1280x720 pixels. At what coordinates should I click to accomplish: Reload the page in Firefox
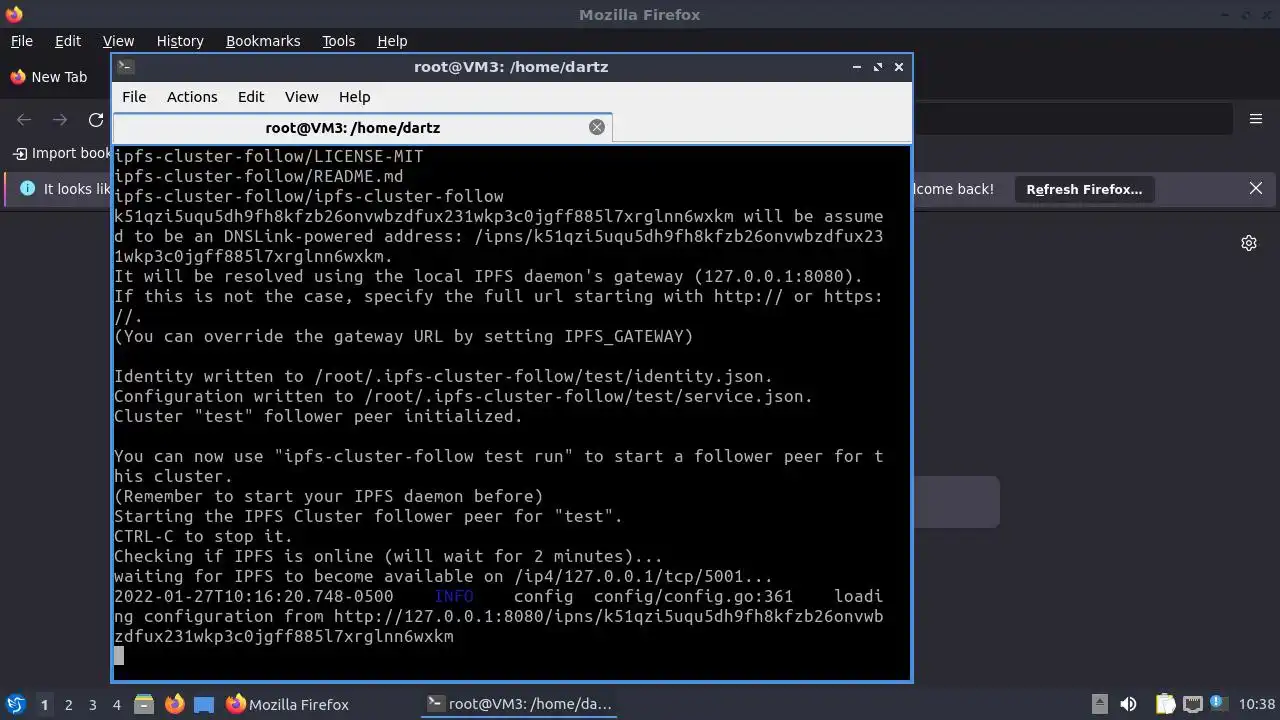click(96, 120)
